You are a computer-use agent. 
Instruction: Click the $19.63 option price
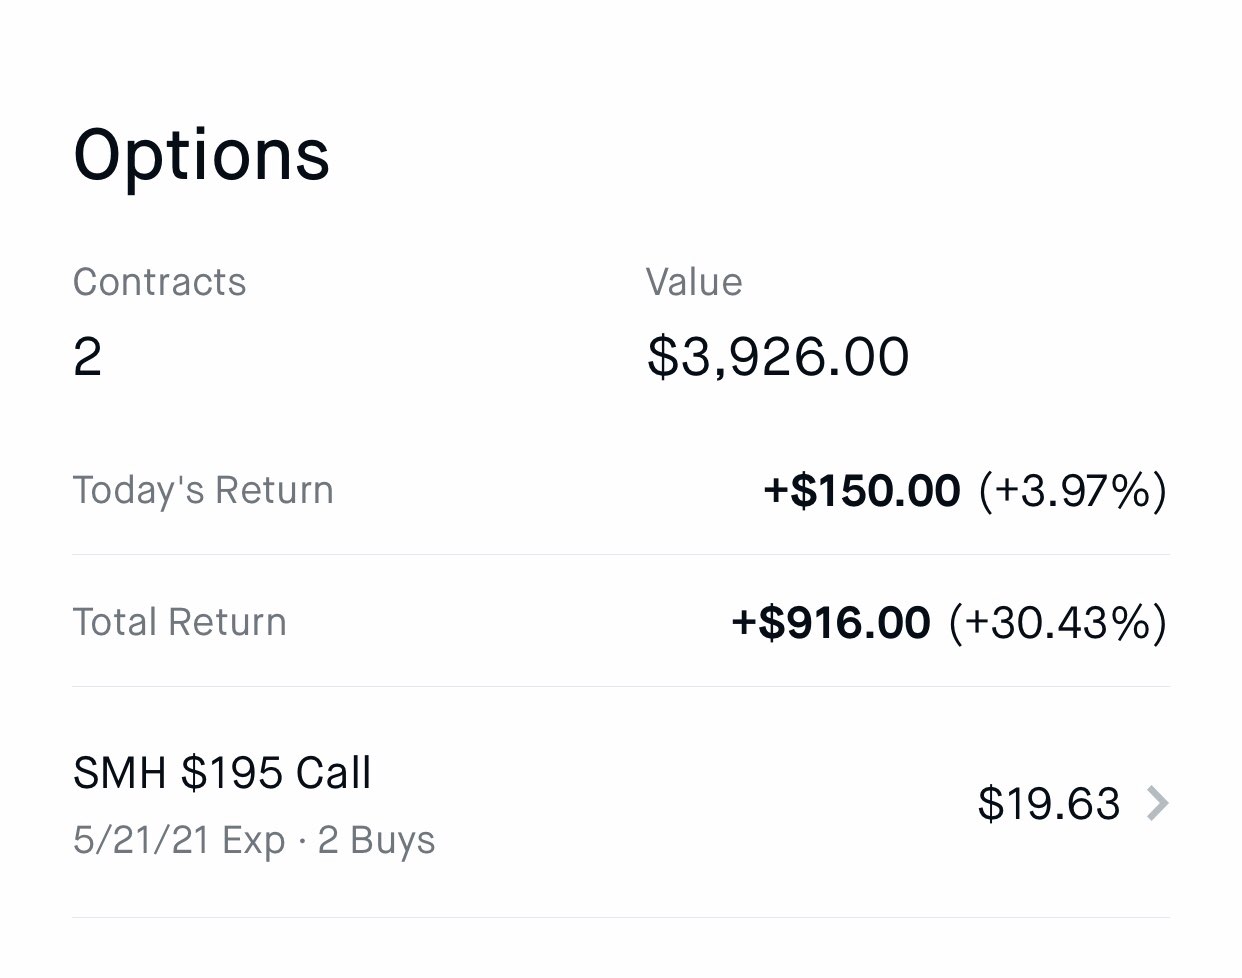tap(1048, 804)
